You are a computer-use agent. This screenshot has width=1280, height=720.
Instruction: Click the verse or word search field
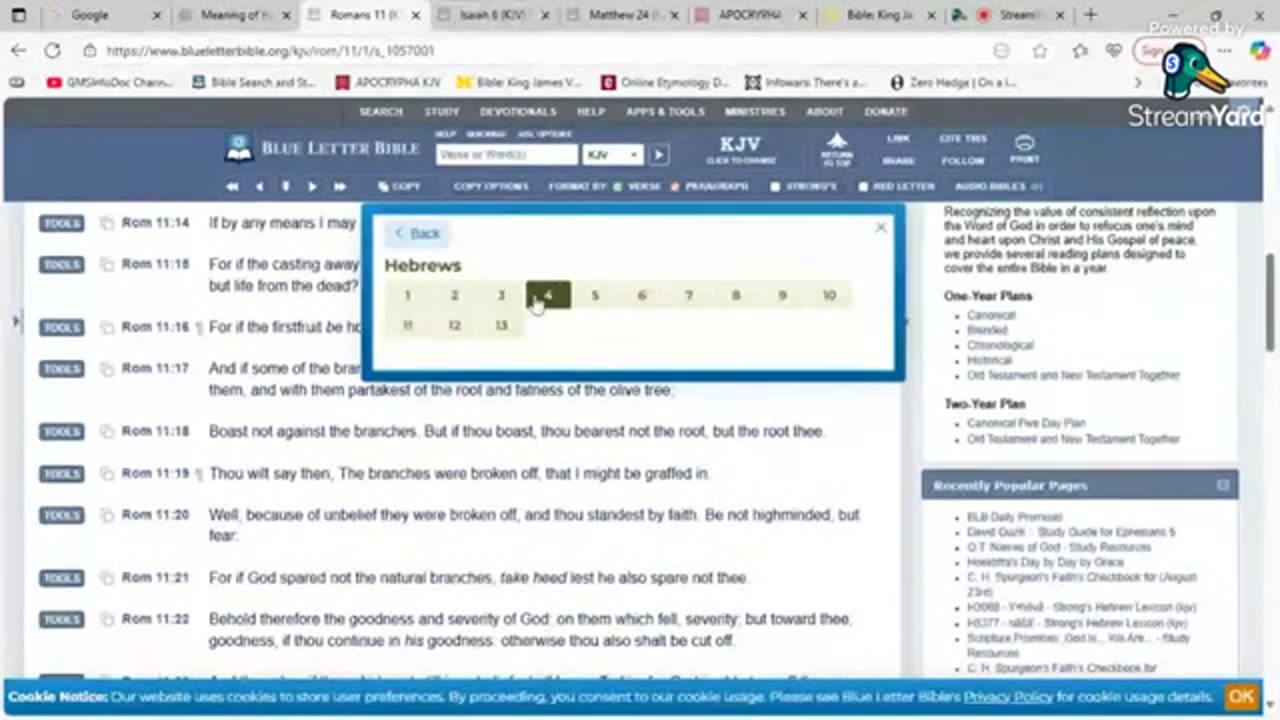click(507, 155)
